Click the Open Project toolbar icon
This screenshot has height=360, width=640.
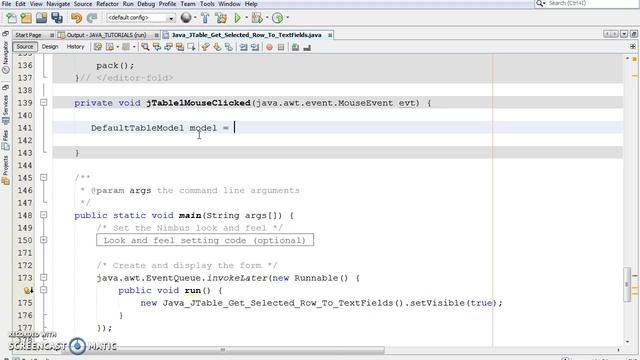(41, 18)
